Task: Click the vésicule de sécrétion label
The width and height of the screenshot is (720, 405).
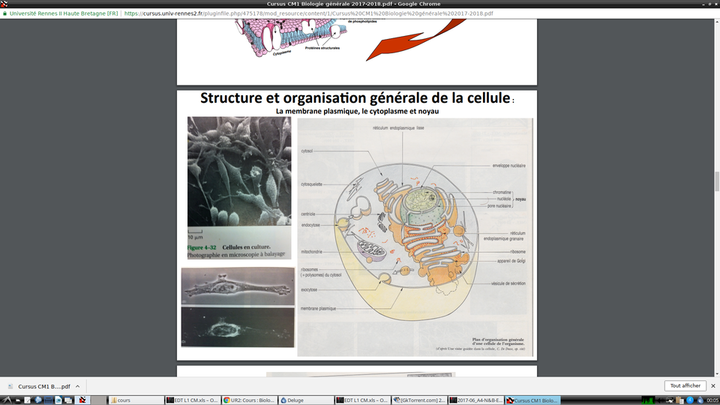Action: click(x=508, y=283)
